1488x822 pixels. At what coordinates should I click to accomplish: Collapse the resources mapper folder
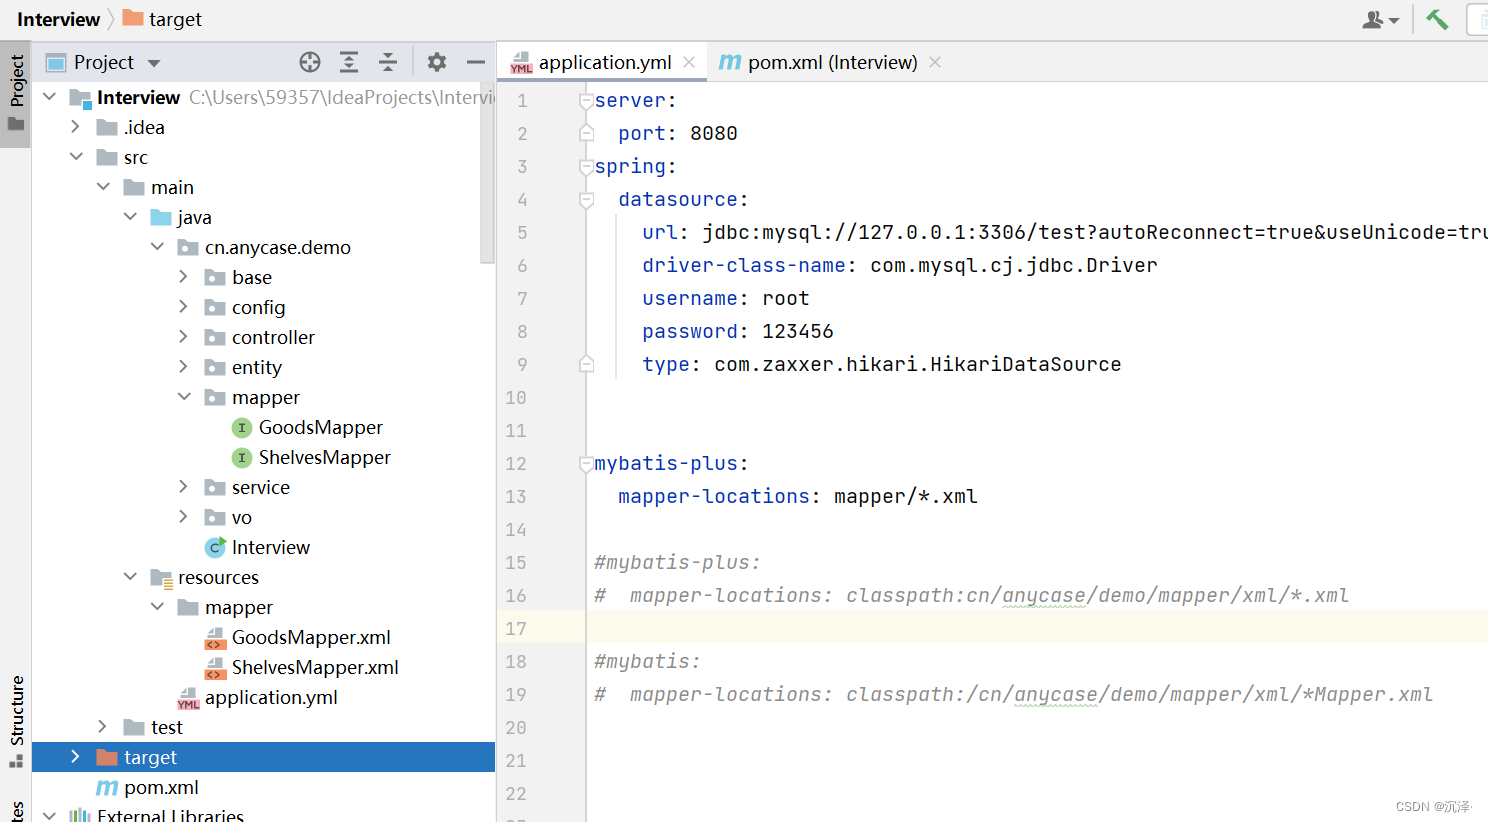[x=157, y=607]
